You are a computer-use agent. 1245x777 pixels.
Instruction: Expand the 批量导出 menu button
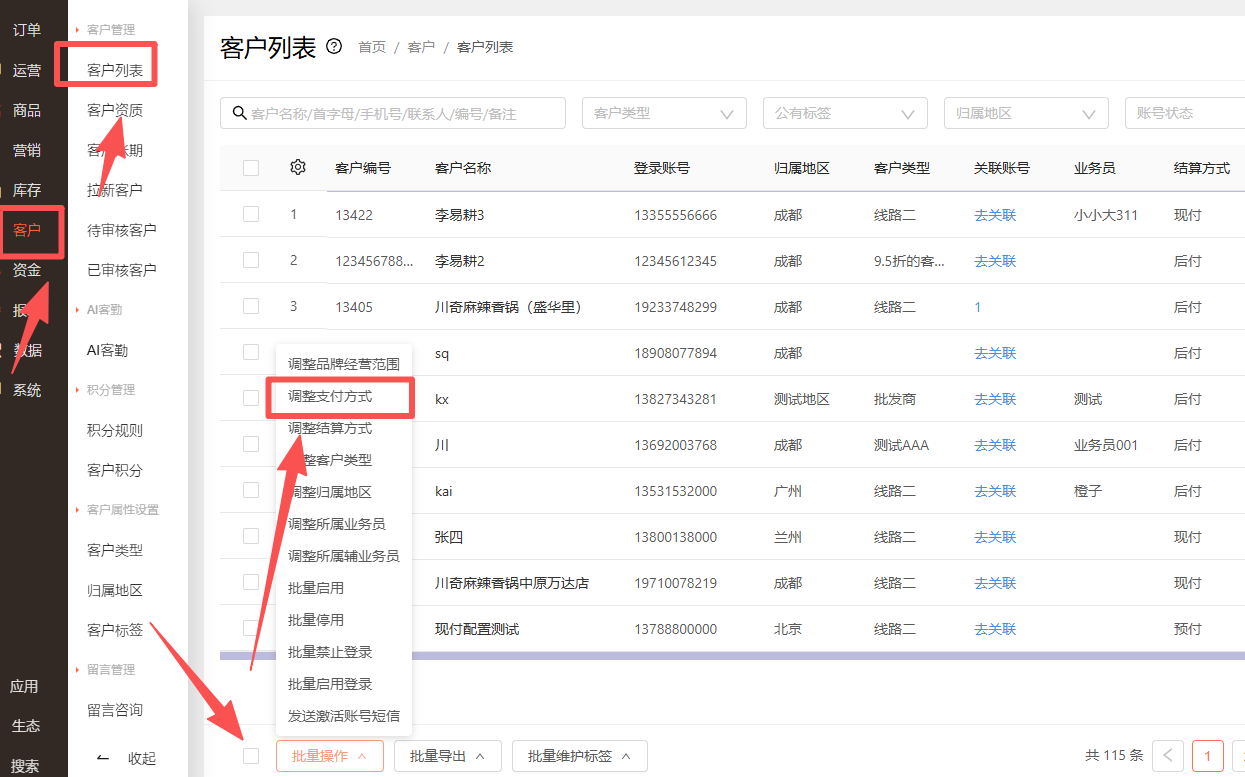tap(447, 756)
